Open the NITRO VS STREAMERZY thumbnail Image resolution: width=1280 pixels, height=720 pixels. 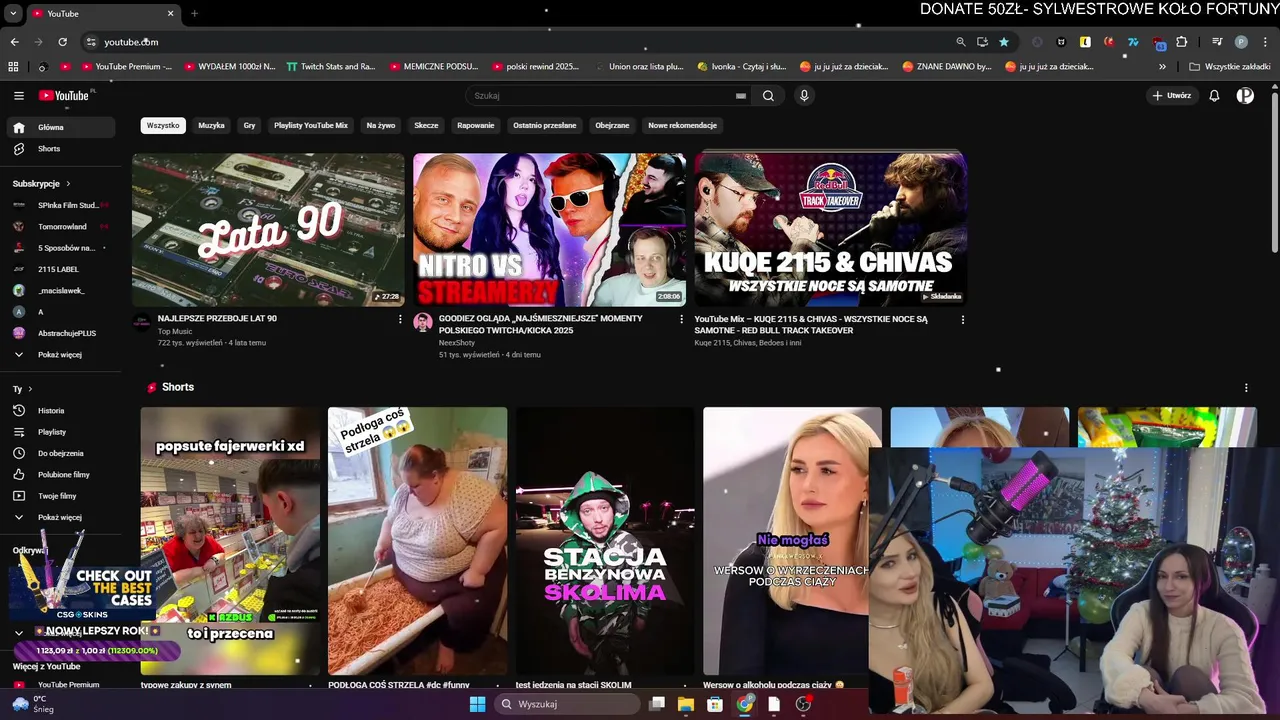(550, 230)
